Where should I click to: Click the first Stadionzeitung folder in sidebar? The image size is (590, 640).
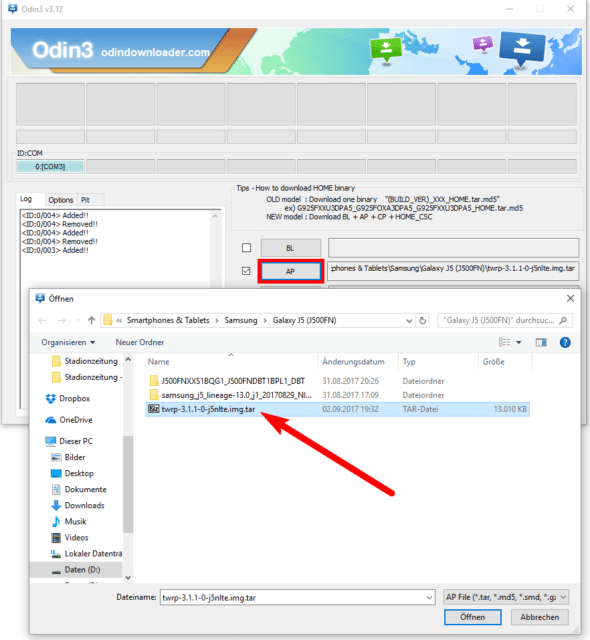pos(84,361)
